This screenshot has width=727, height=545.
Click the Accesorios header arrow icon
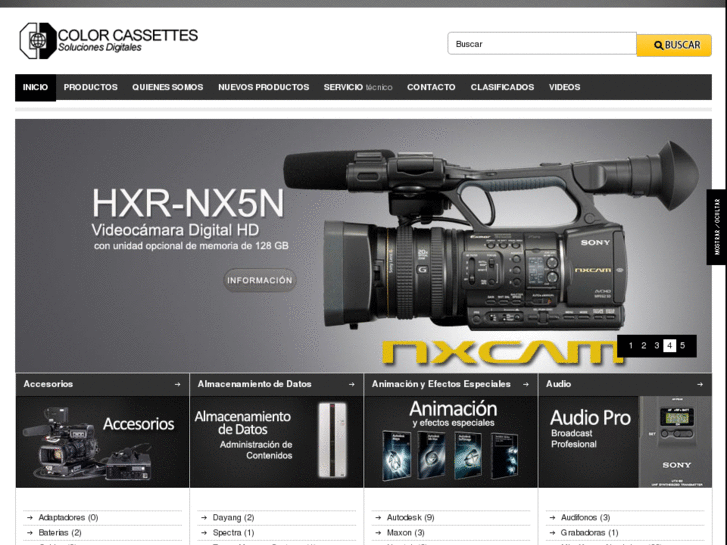coord(178,385)
